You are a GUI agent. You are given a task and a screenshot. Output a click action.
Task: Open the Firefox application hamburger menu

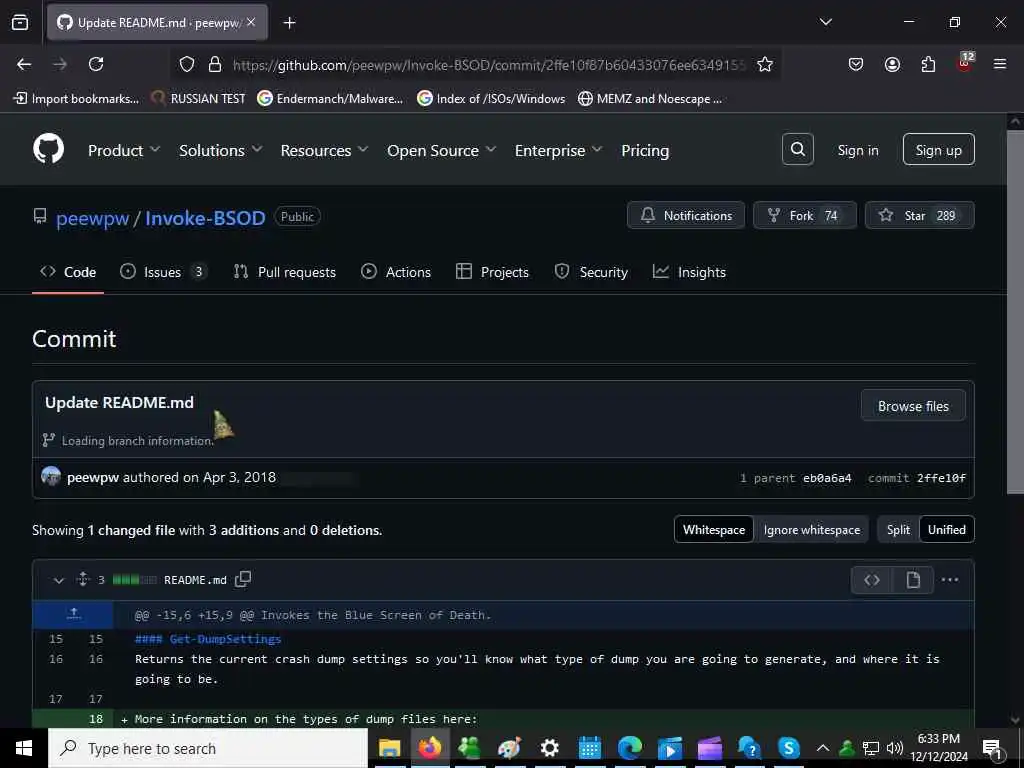(1000, 64)
